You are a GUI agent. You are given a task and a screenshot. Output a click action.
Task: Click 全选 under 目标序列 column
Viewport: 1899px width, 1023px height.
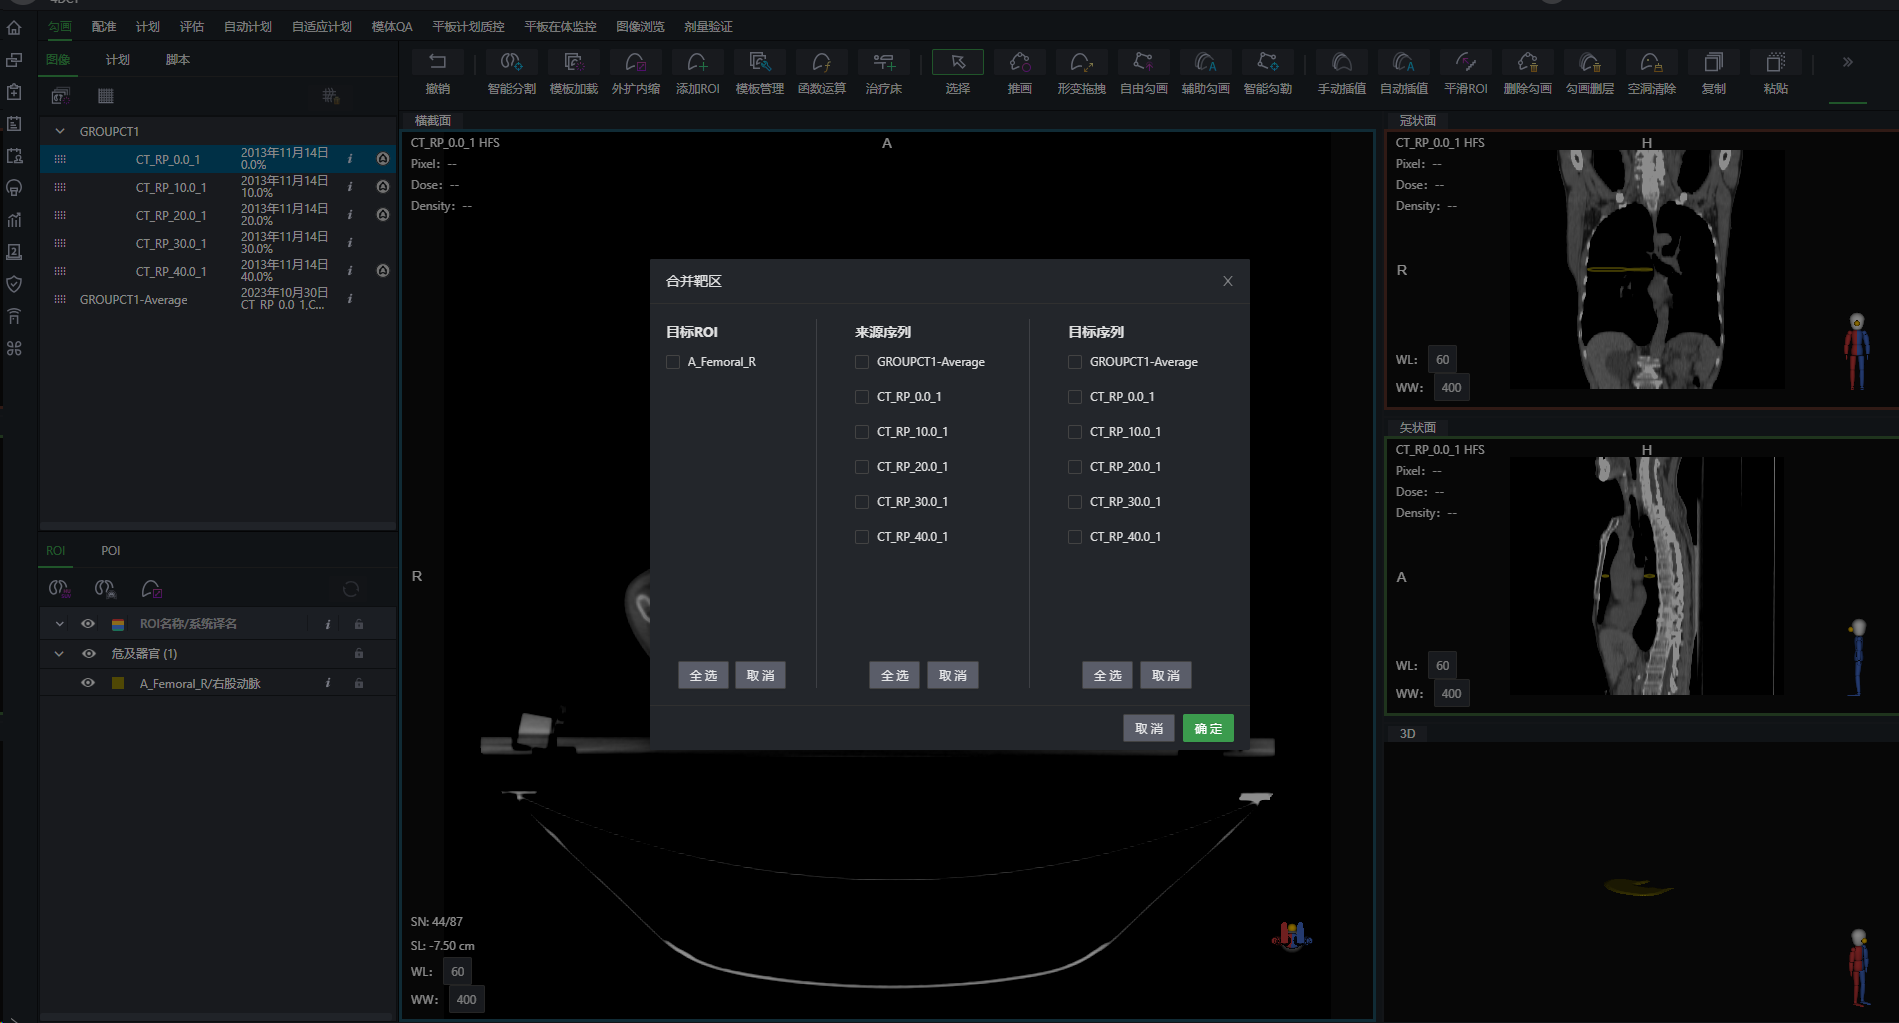coord(1107,675)
